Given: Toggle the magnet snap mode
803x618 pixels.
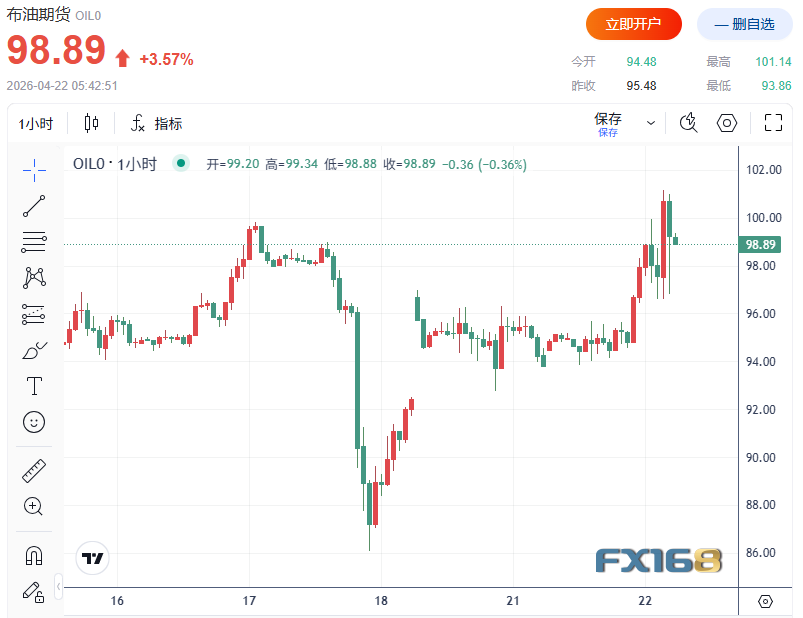Looking at the screenshot, I should [x=34, y=556].
